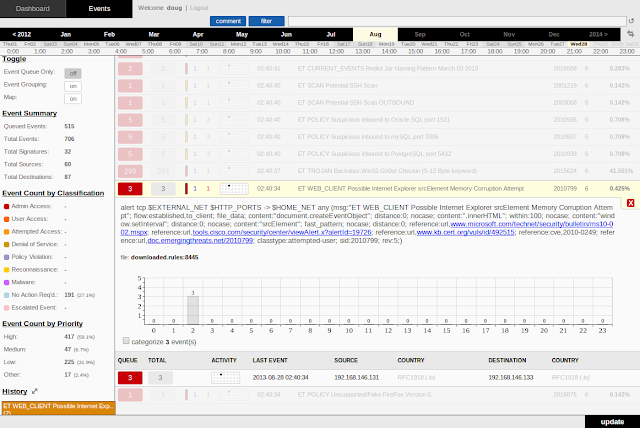Open History pop-out arrow icon
This screenshot has width=640, height=428.
pos(35,391)
